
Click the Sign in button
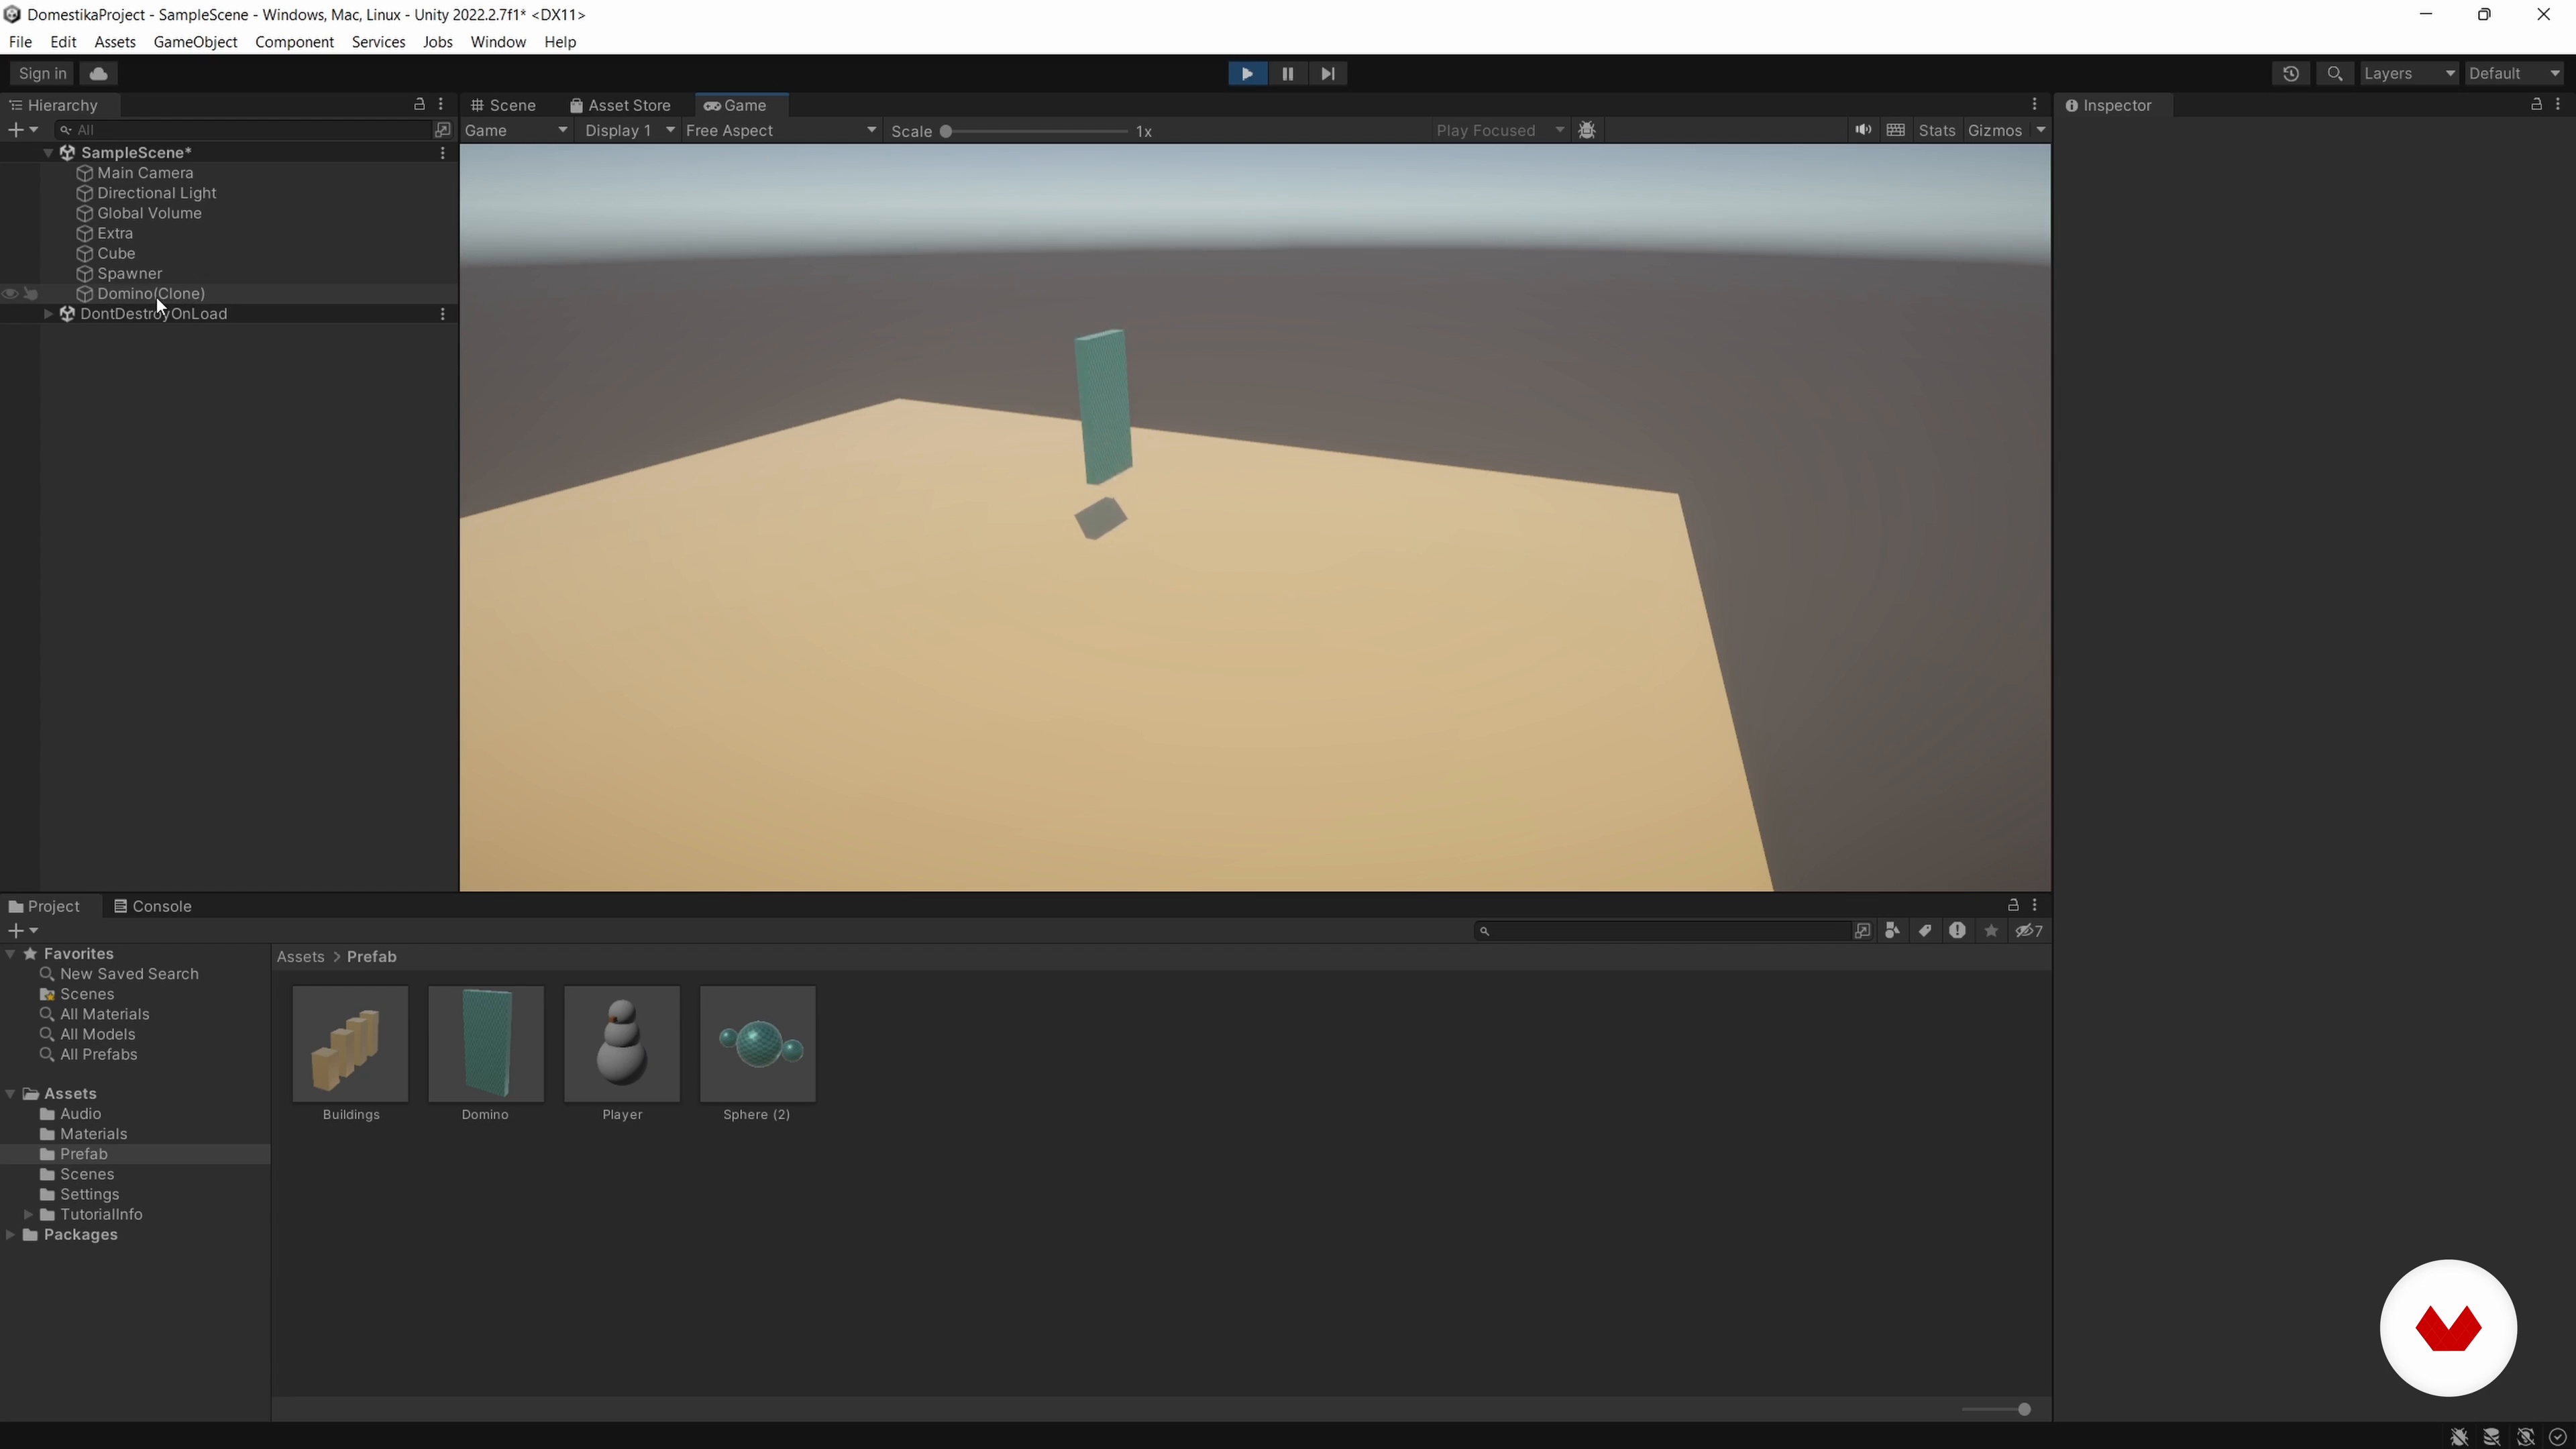(x=42, y=73)
